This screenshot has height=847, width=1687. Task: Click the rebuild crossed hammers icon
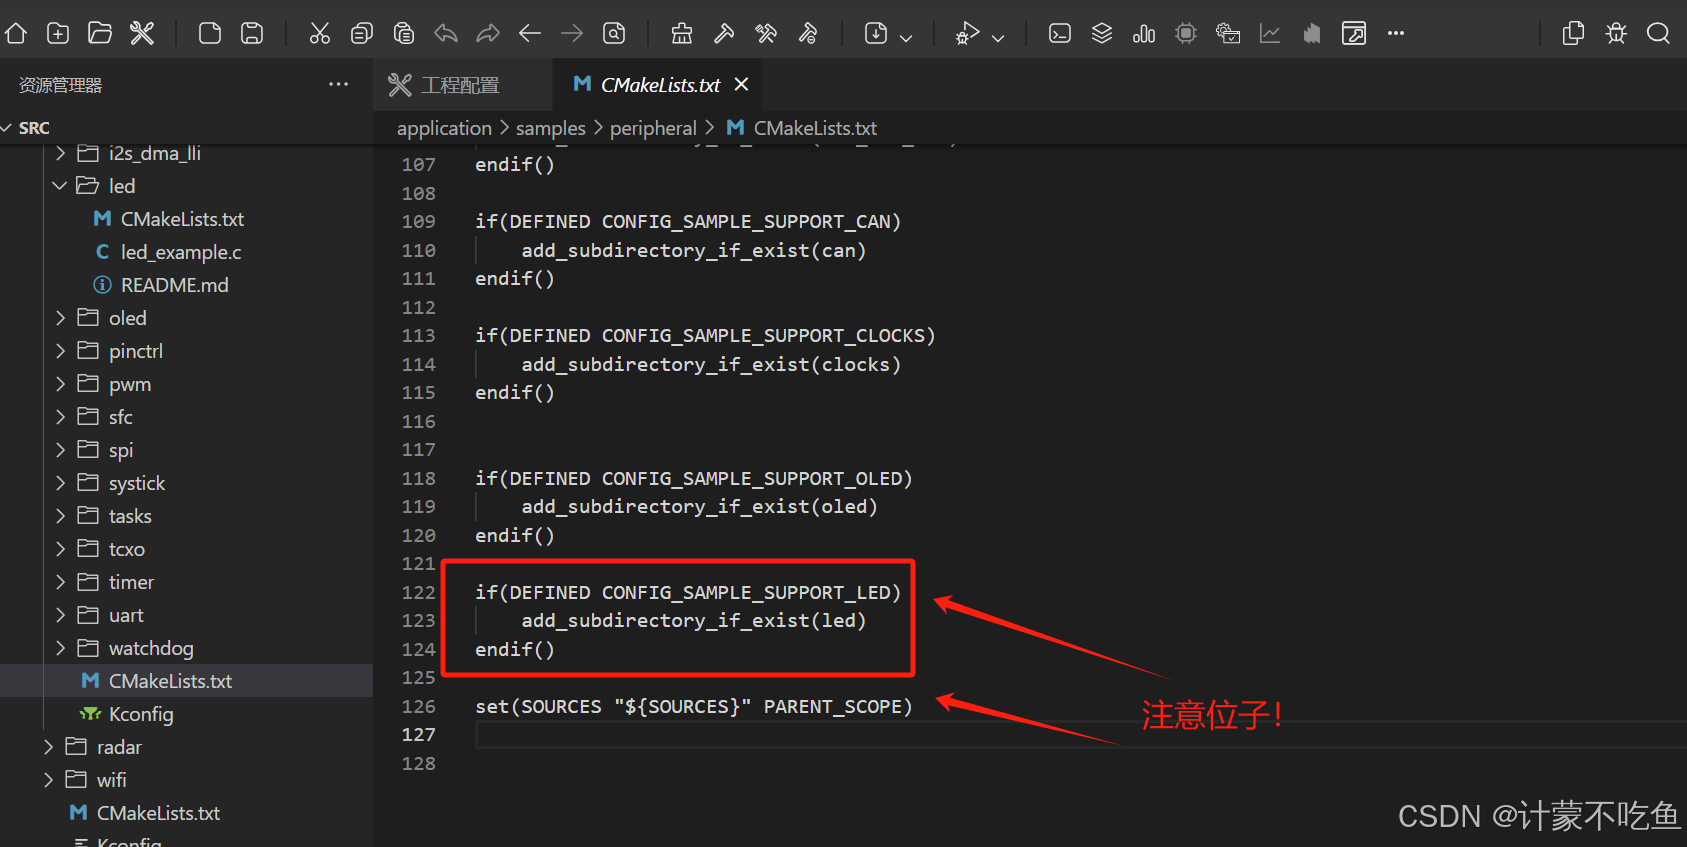pyautogui.click(x=766, y=34)
